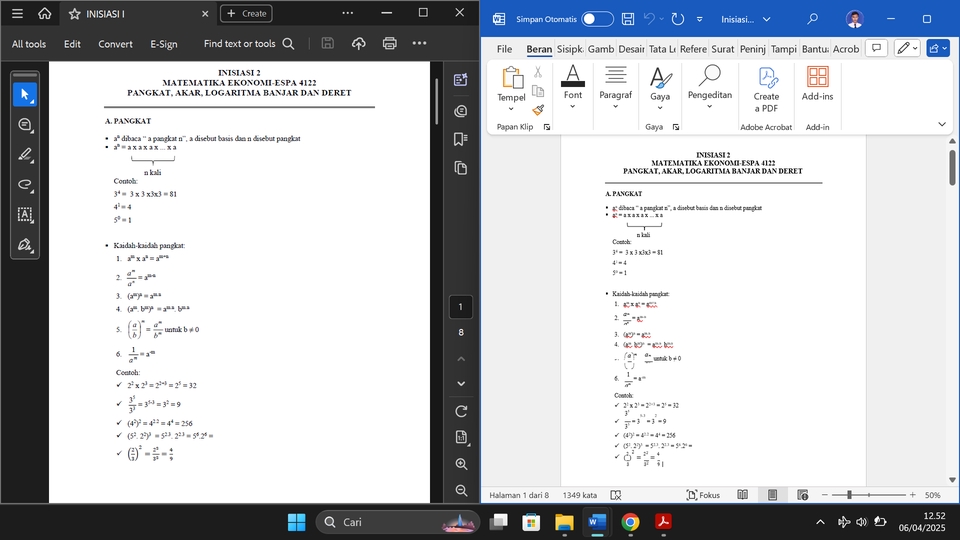Open Add-ins in Word ribbon
Screen dimensions: 960x540
pos(817,84)
